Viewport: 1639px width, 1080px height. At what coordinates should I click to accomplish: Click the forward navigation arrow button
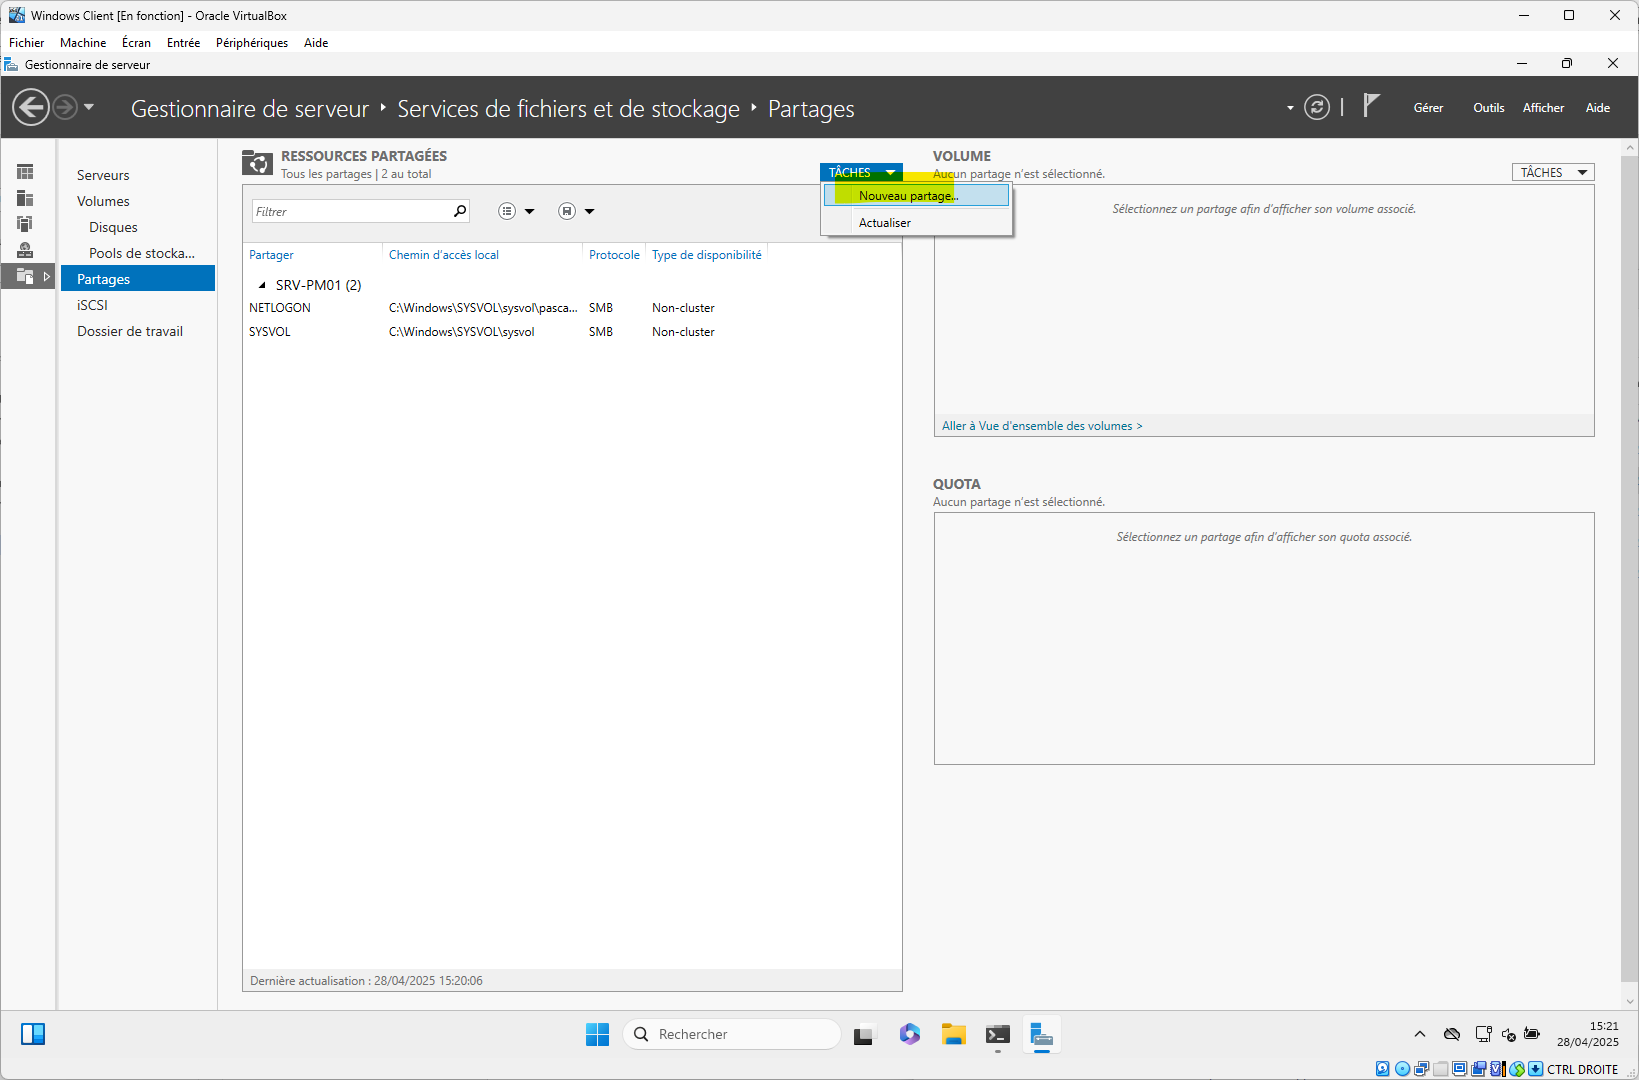click(65, 107)
